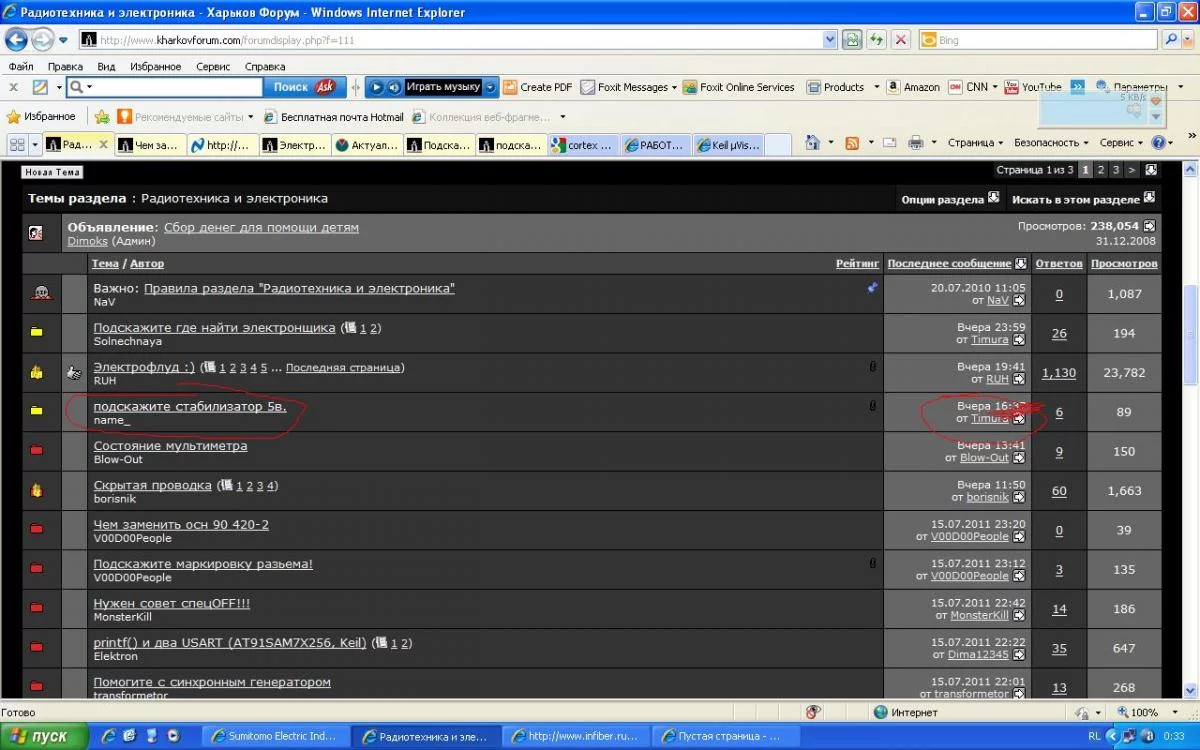The height and width of the screenshot is (750, 1200).
Task: Open Бесплатная почта Hotmail favorites link
Action: click(x=334, y=116)
